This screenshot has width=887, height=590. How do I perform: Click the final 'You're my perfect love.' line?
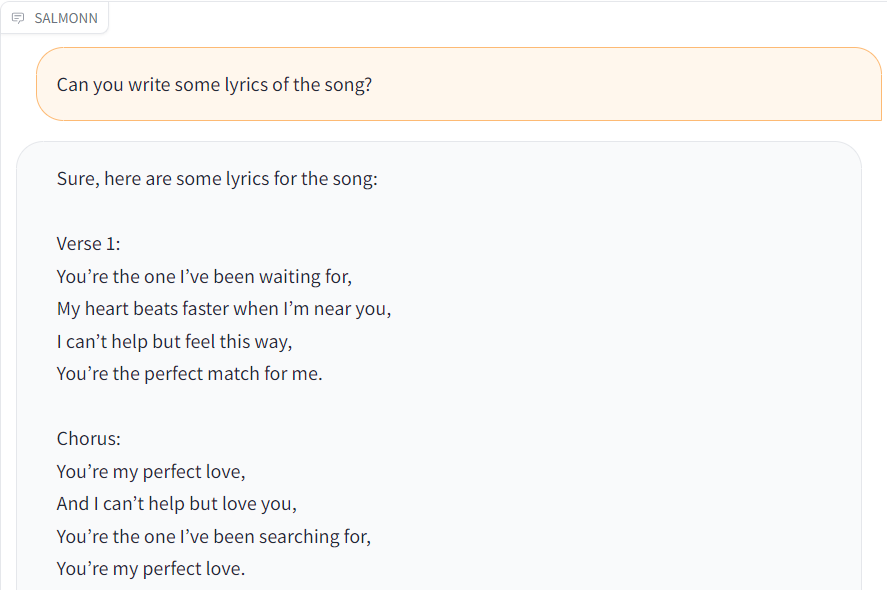pos(151,569)
